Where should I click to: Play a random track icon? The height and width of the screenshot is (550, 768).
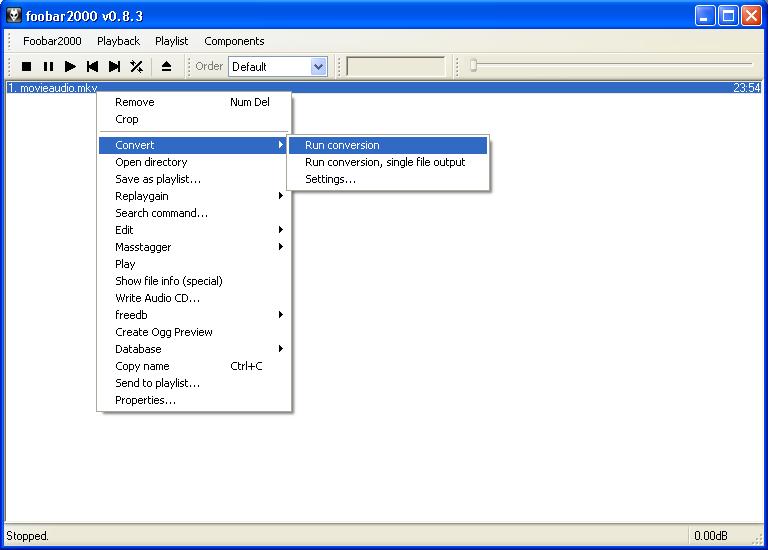(137, 66)
